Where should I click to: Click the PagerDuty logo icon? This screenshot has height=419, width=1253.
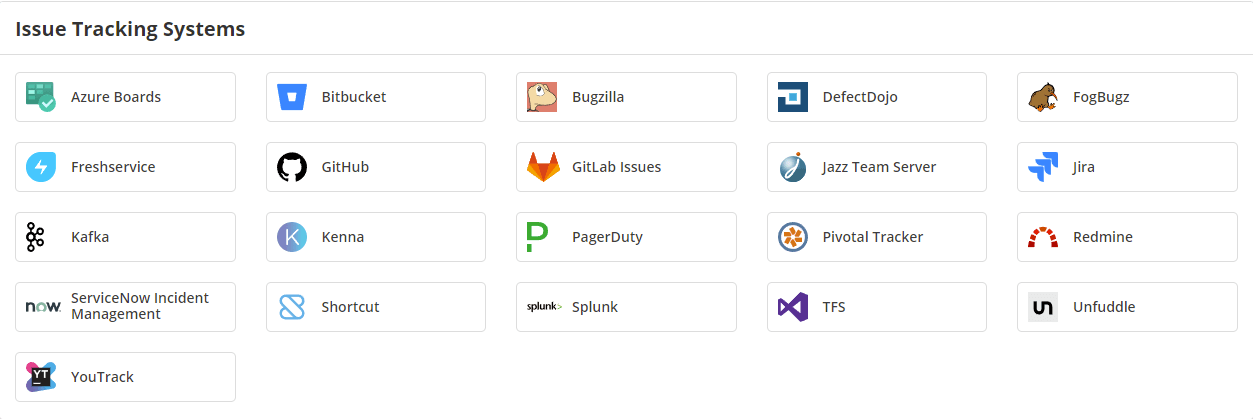(537, 237)
